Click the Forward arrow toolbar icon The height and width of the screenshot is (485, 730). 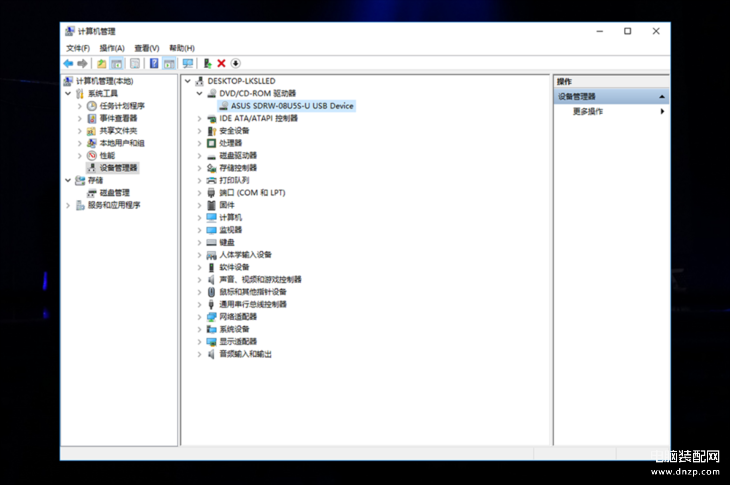pos(82,63)
